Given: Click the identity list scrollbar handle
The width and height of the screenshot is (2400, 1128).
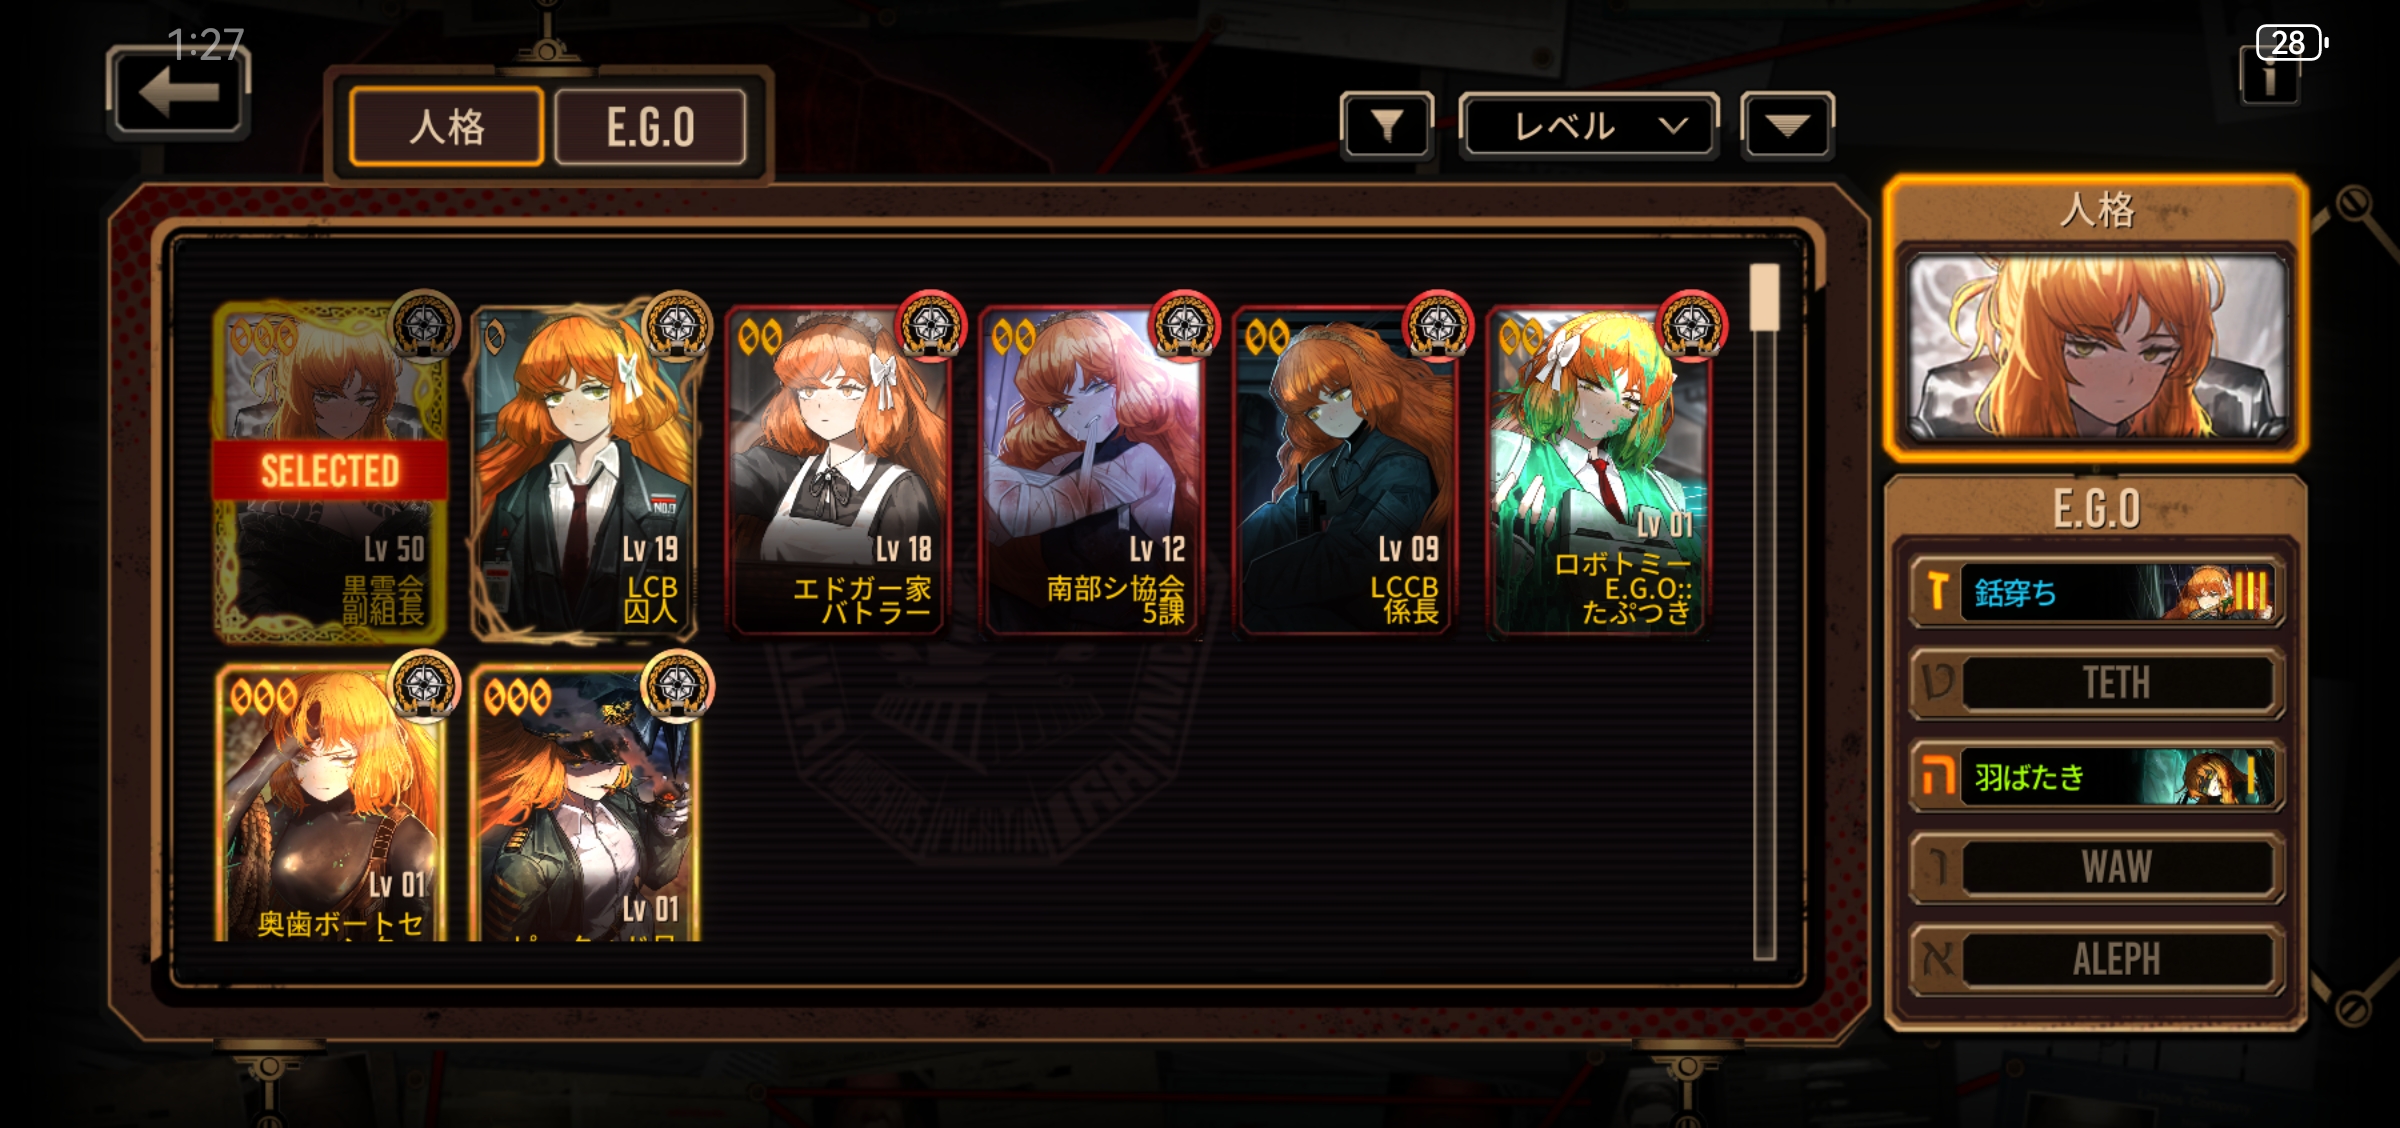Looking at the screenshot, I should (x=1765, y=297).
